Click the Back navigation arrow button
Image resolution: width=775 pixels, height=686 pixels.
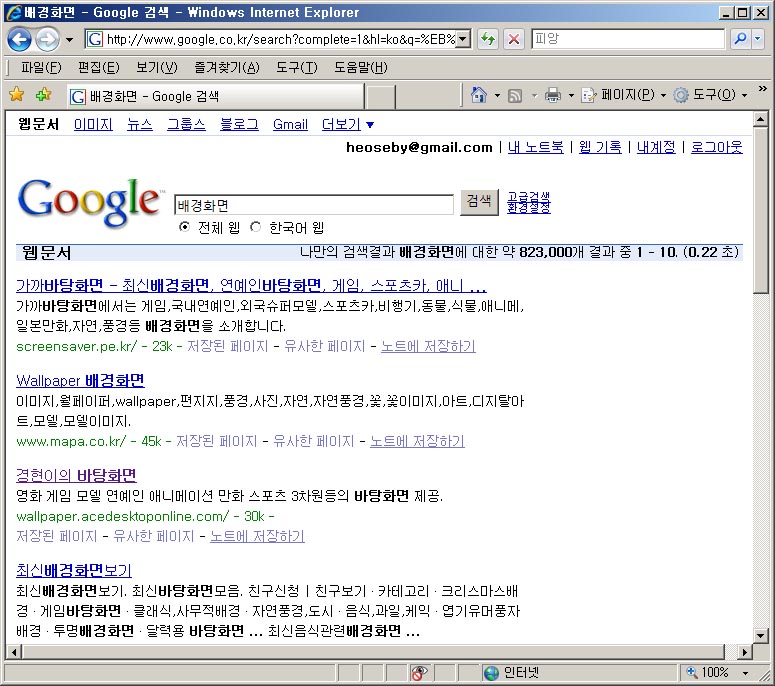[19, 39]
